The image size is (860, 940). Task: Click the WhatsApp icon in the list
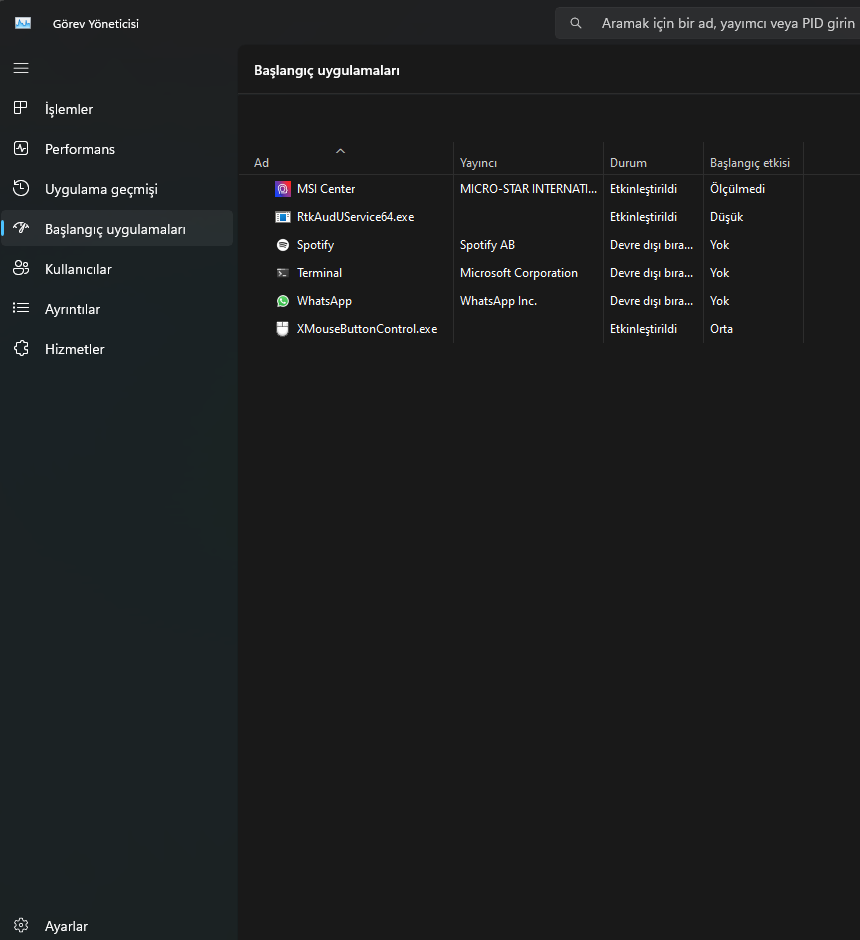click(283, 301)
